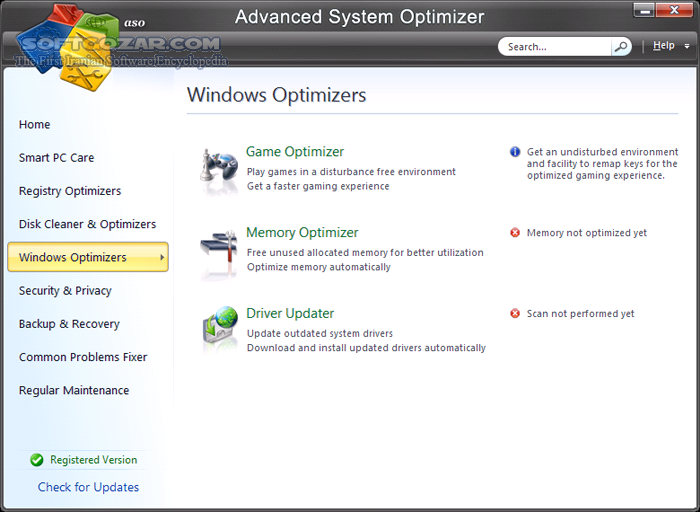Open Smart PC Care from sidebar
700x512 pixels.
click(x=56, y=158)
